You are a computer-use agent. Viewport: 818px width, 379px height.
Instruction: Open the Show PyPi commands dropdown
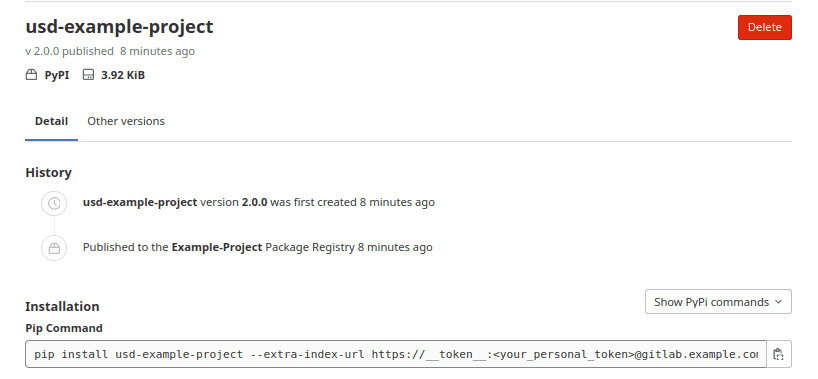tap(718, 302)
